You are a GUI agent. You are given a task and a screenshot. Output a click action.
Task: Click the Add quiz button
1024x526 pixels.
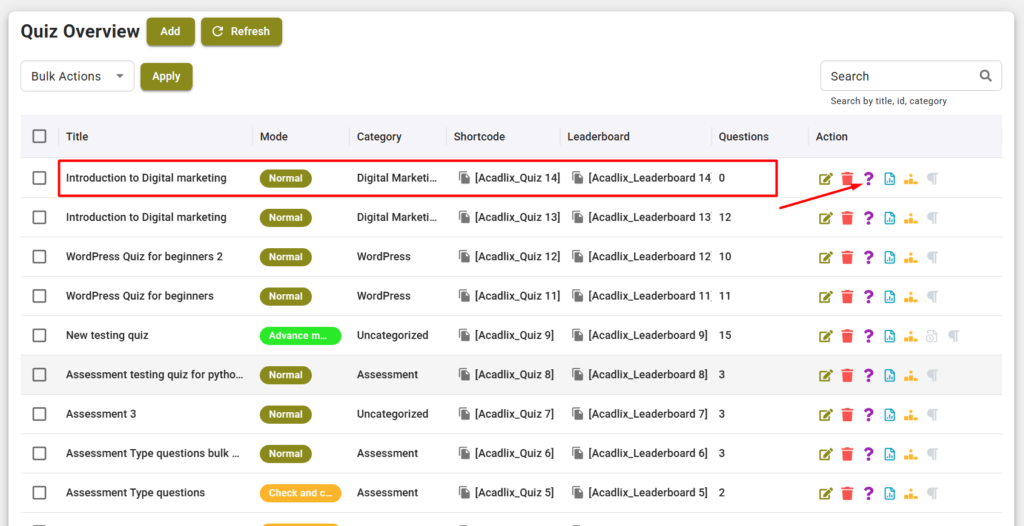click(170, 31)
